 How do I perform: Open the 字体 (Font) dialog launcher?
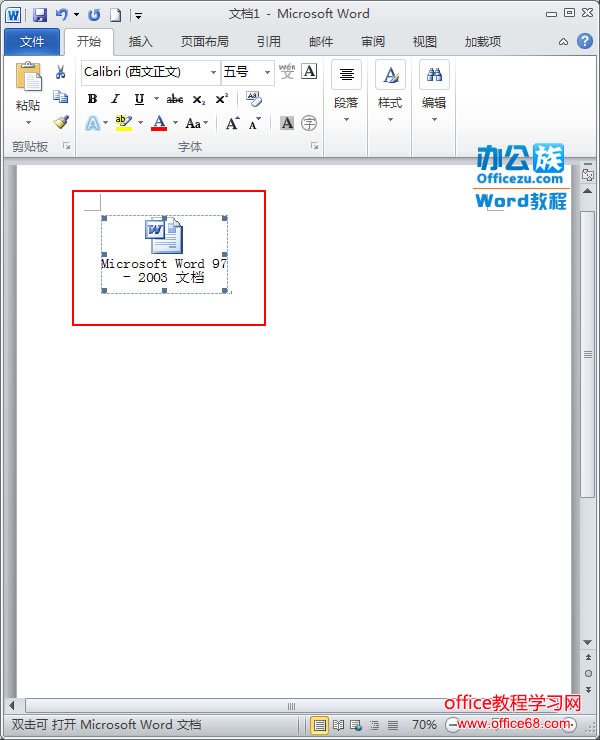[314, 146]
